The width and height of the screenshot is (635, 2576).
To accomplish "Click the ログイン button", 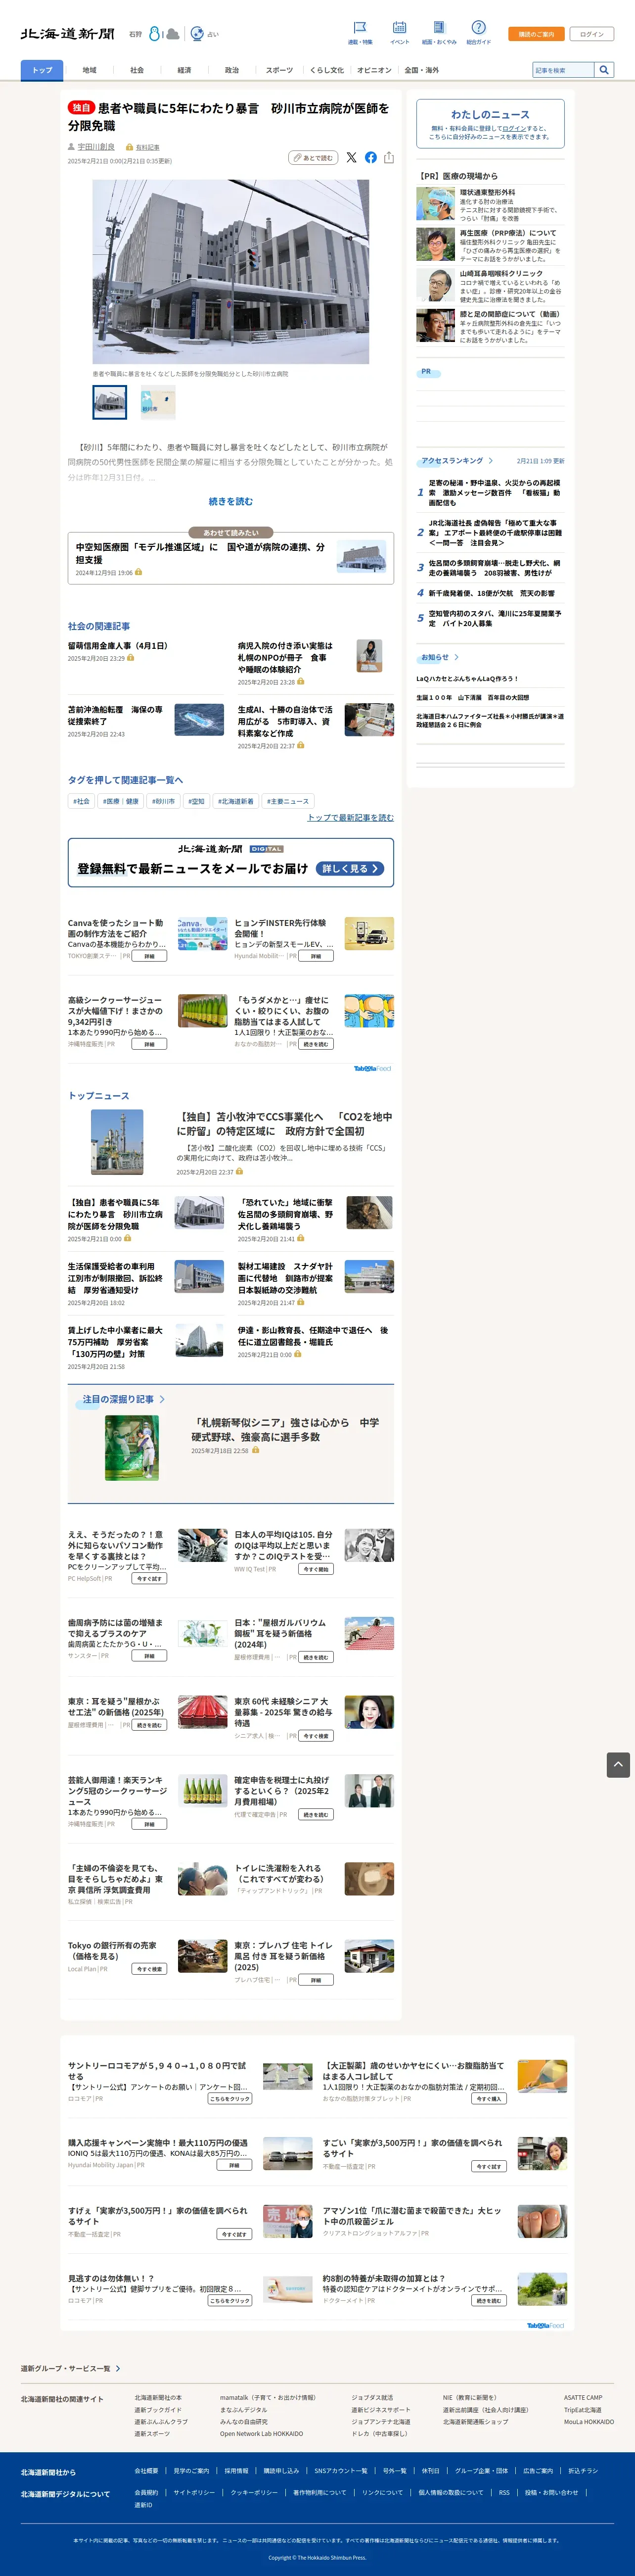I will point(592,34).
